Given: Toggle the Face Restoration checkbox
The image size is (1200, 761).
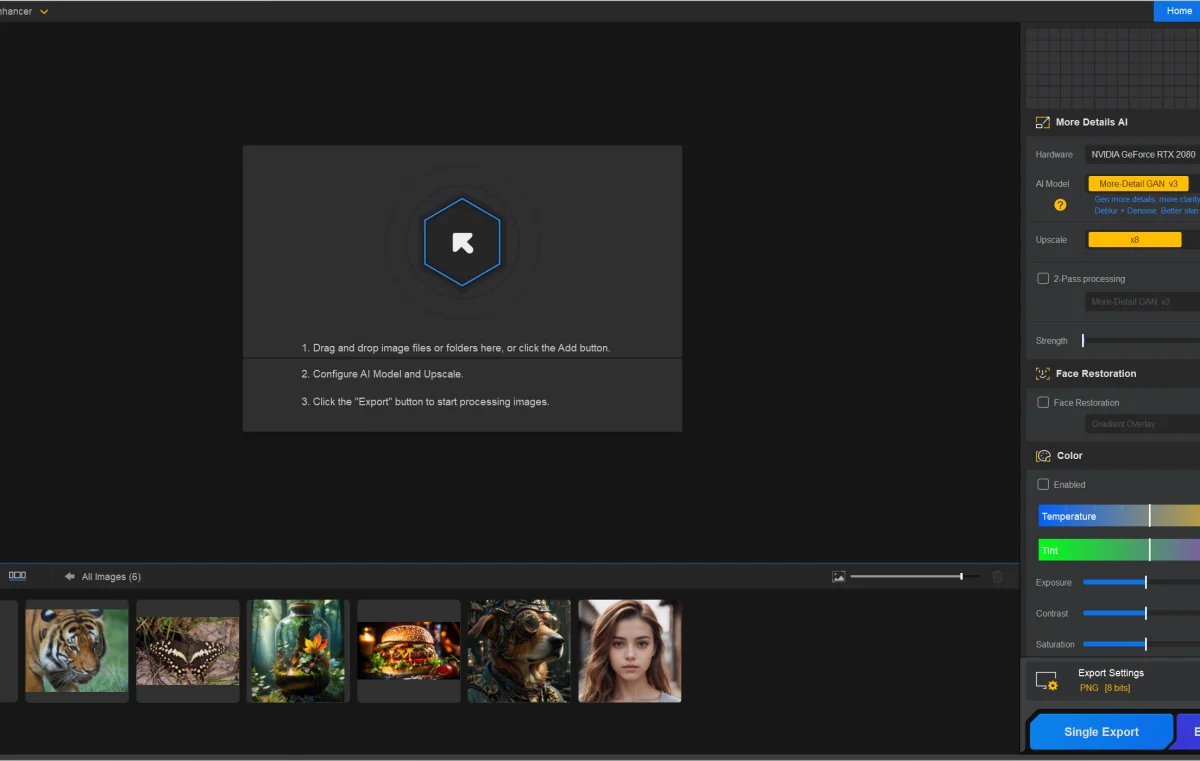Looking at the screenshot, I should (1043, 403).
